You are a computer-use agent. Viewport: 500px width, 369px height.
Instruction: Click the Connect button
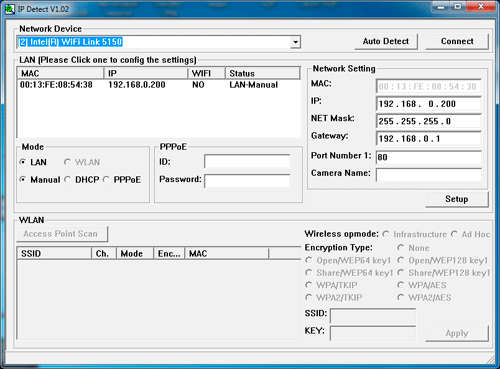457,41
